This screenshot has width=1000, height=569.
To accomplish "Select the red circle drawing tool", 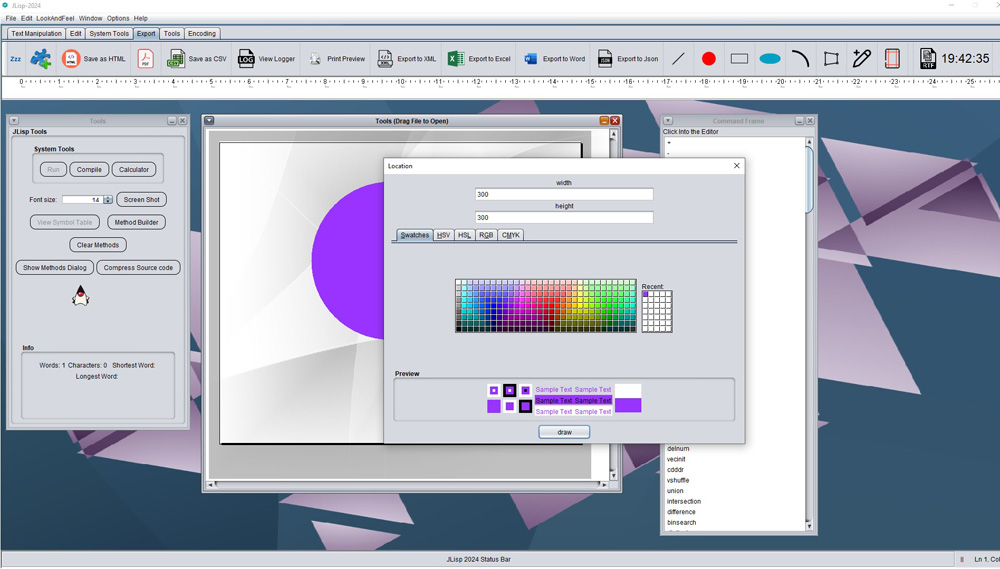I will (709, 59).
